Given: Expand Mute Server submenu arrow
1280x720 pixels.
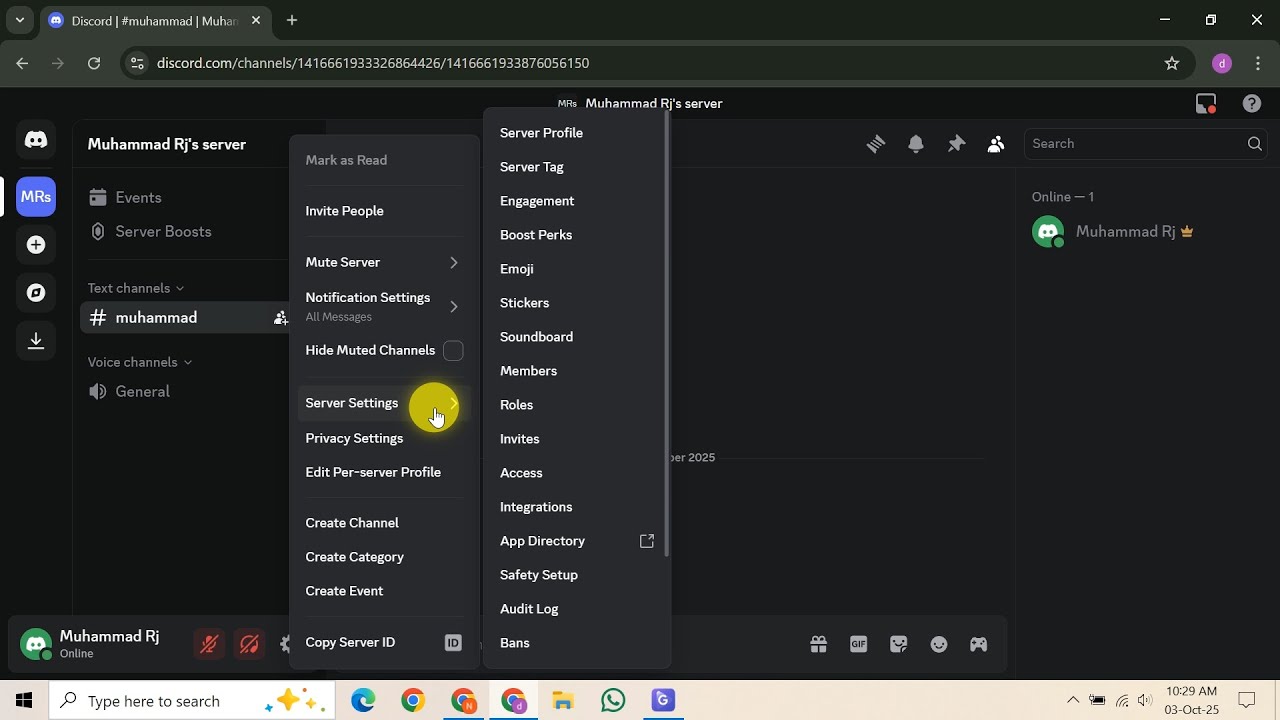Looking at the screenshot, I should tap(453, 262).
